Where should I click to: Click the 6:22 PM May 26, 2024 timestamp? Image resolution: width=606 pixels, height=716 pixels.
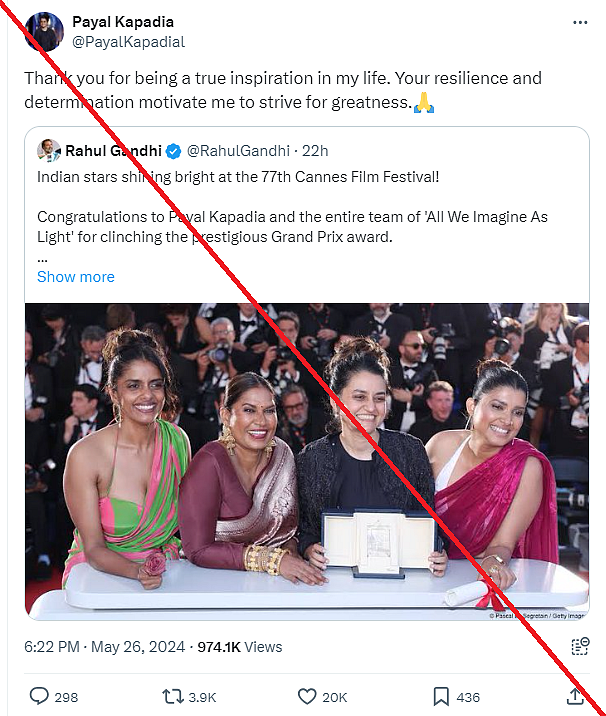point(105,647)
